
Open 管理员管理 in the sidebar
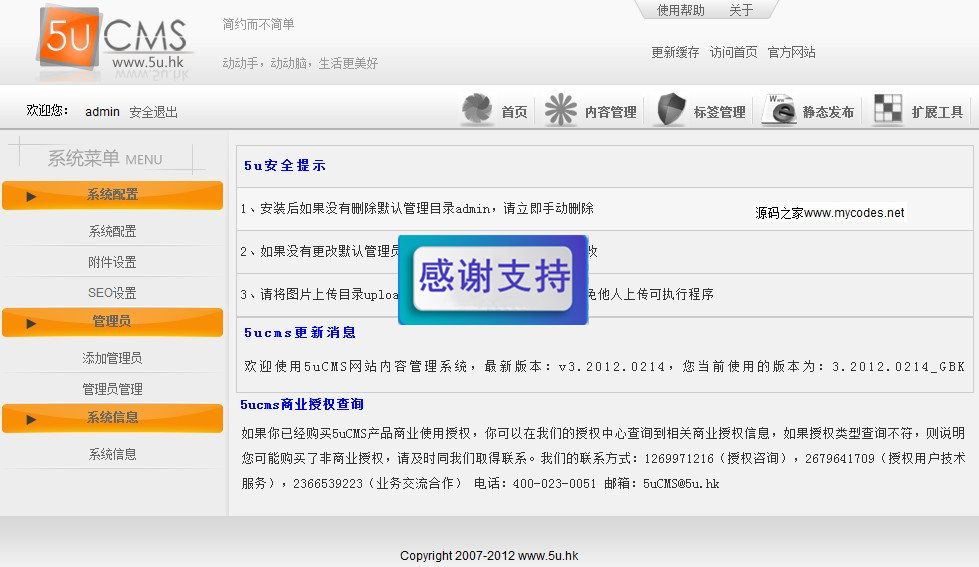click(x=112, y=389)
